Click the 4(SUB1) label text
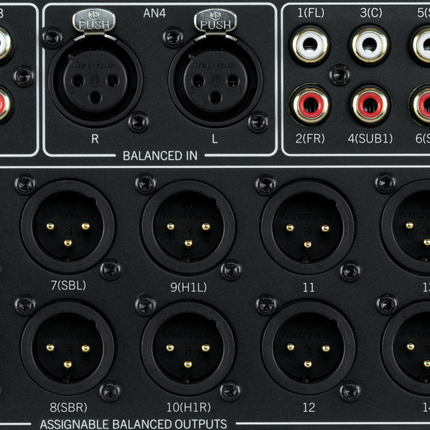This screenshot has height=430, width=430. coord(370,138)
